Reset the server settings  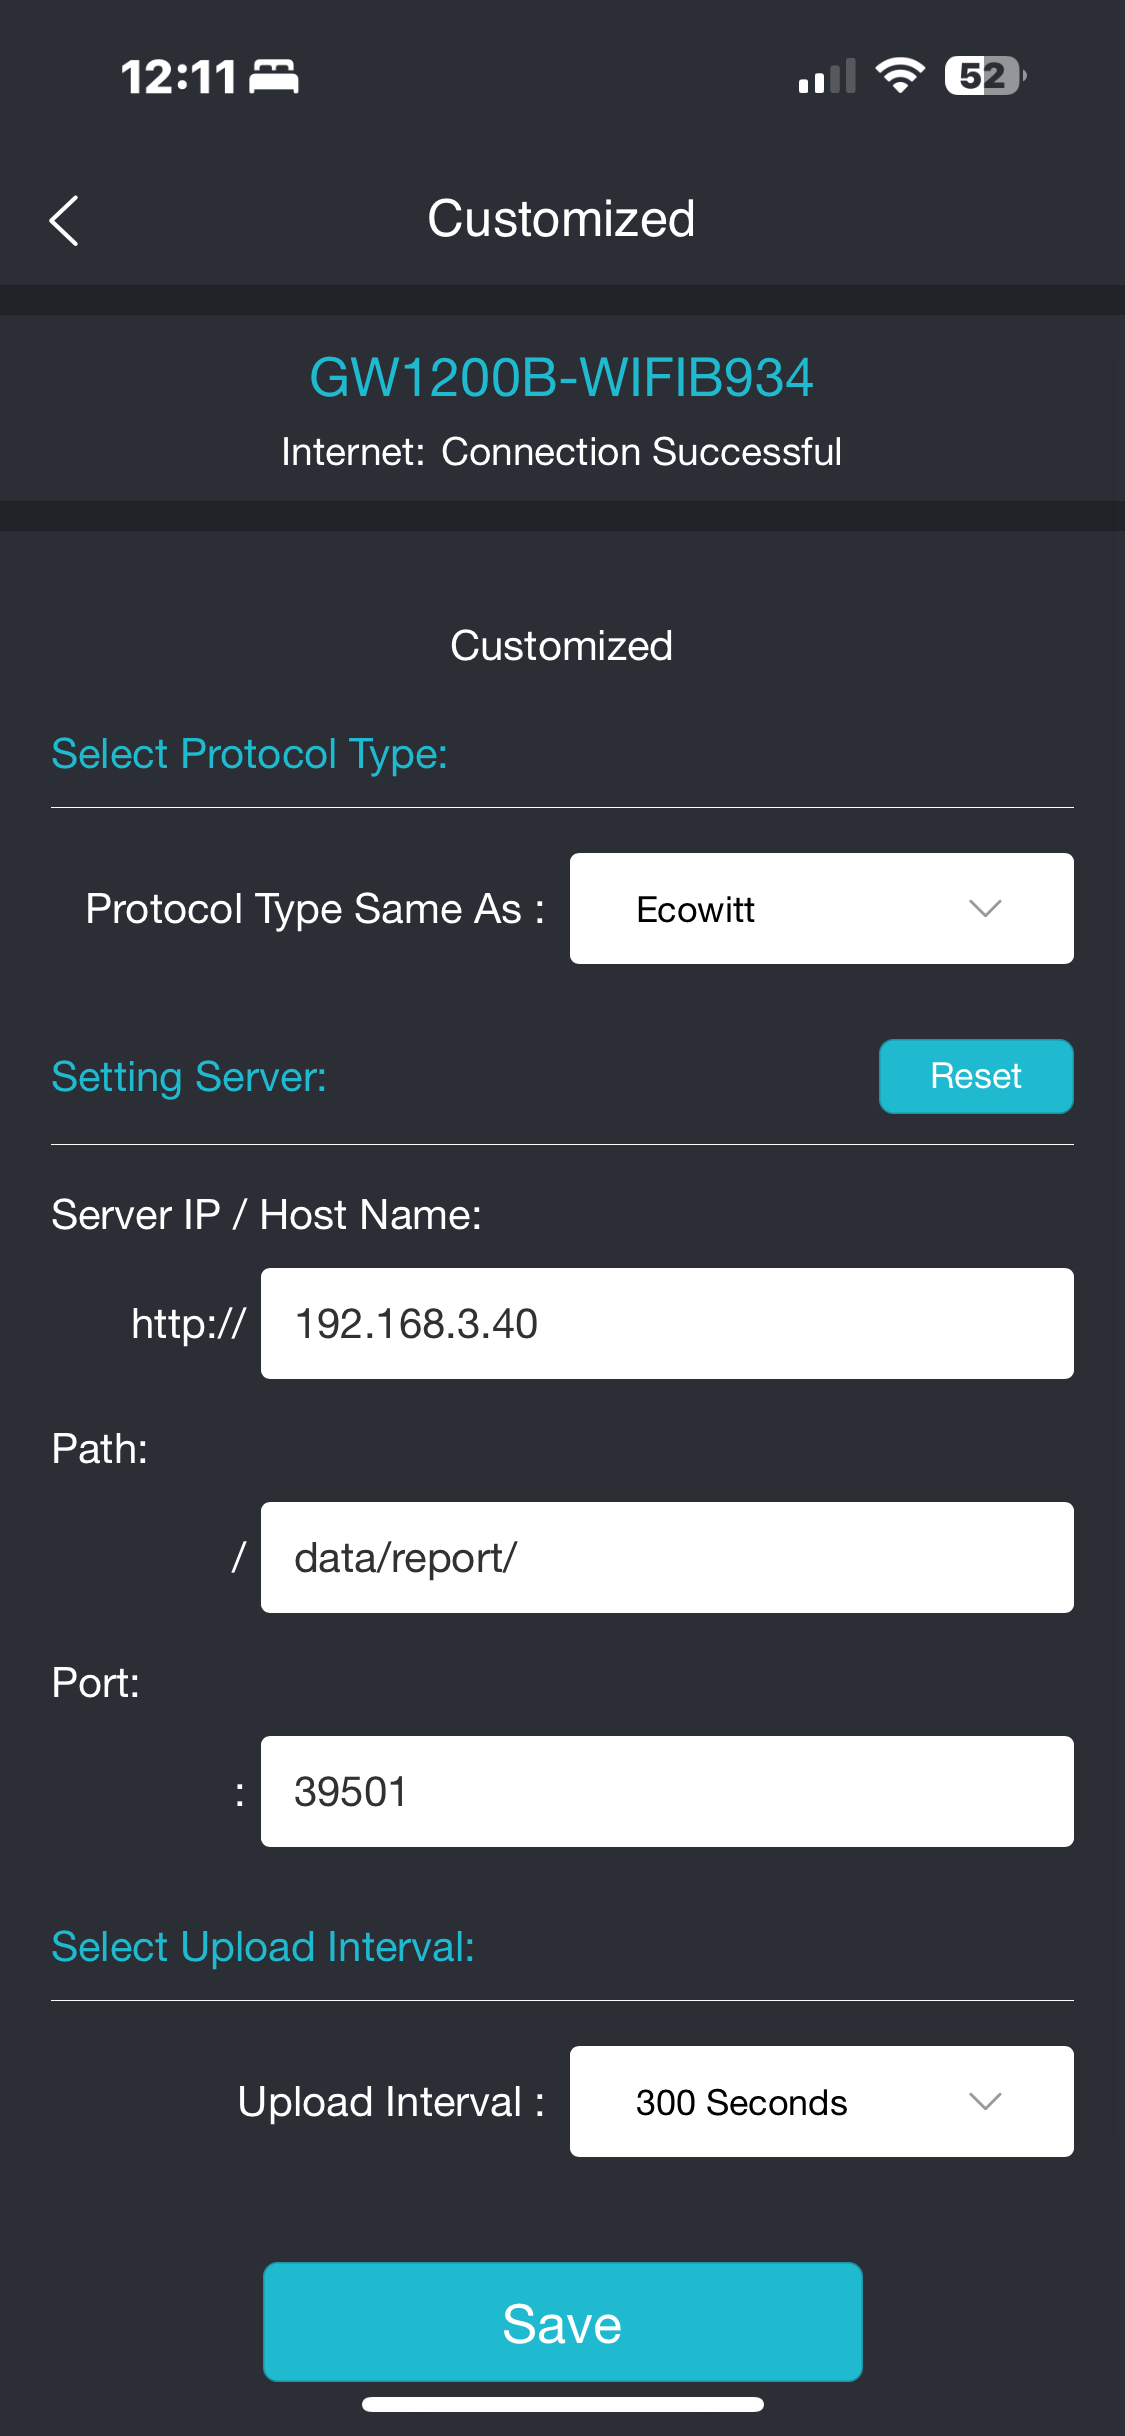976,1076
